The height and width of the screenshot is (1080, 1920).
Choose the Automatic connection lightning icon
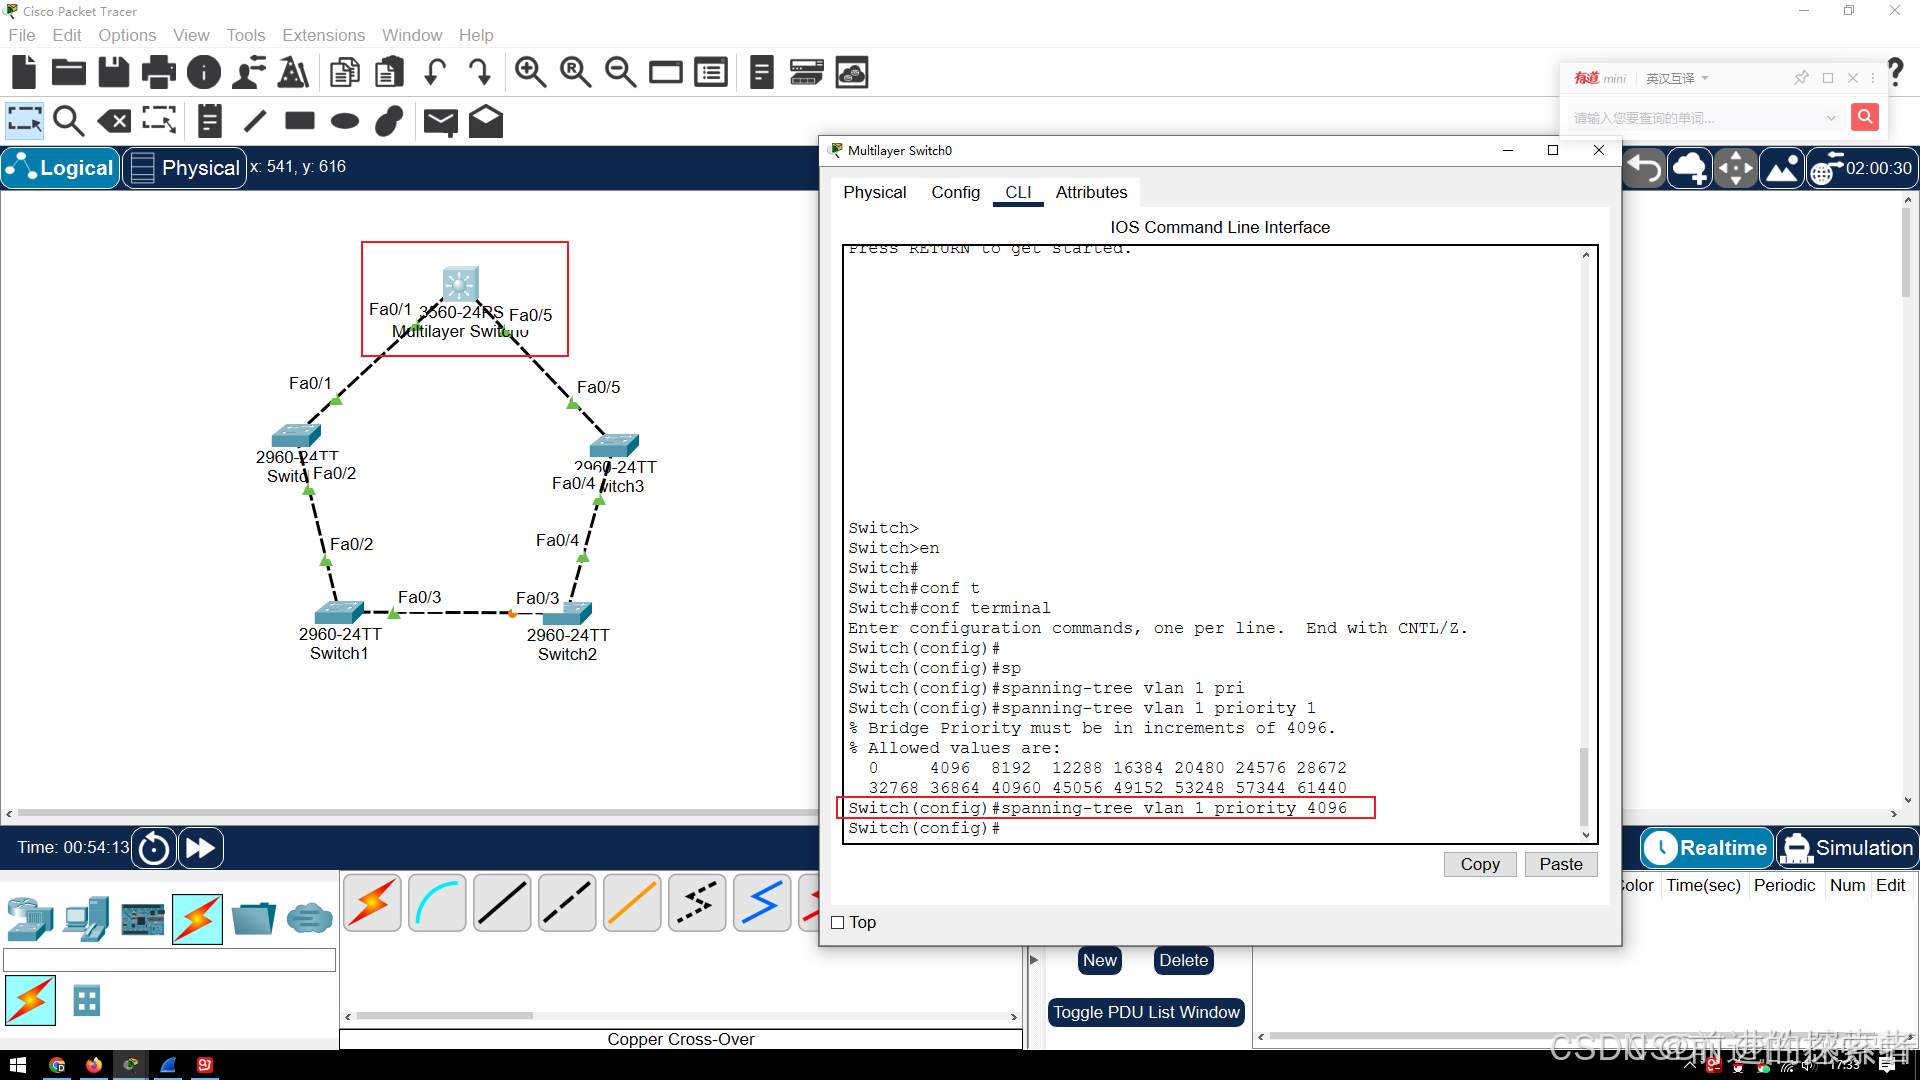(x=372, y=902)
